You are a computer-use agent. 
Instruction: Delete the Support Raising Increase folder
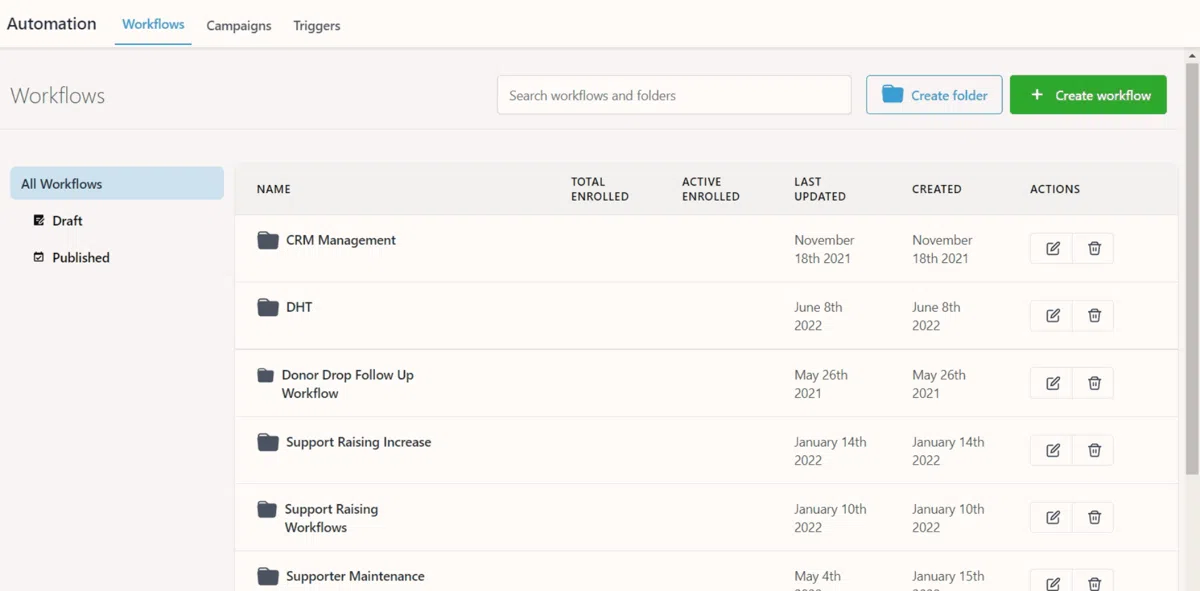pyautogui.click(x=1094, y=450)
